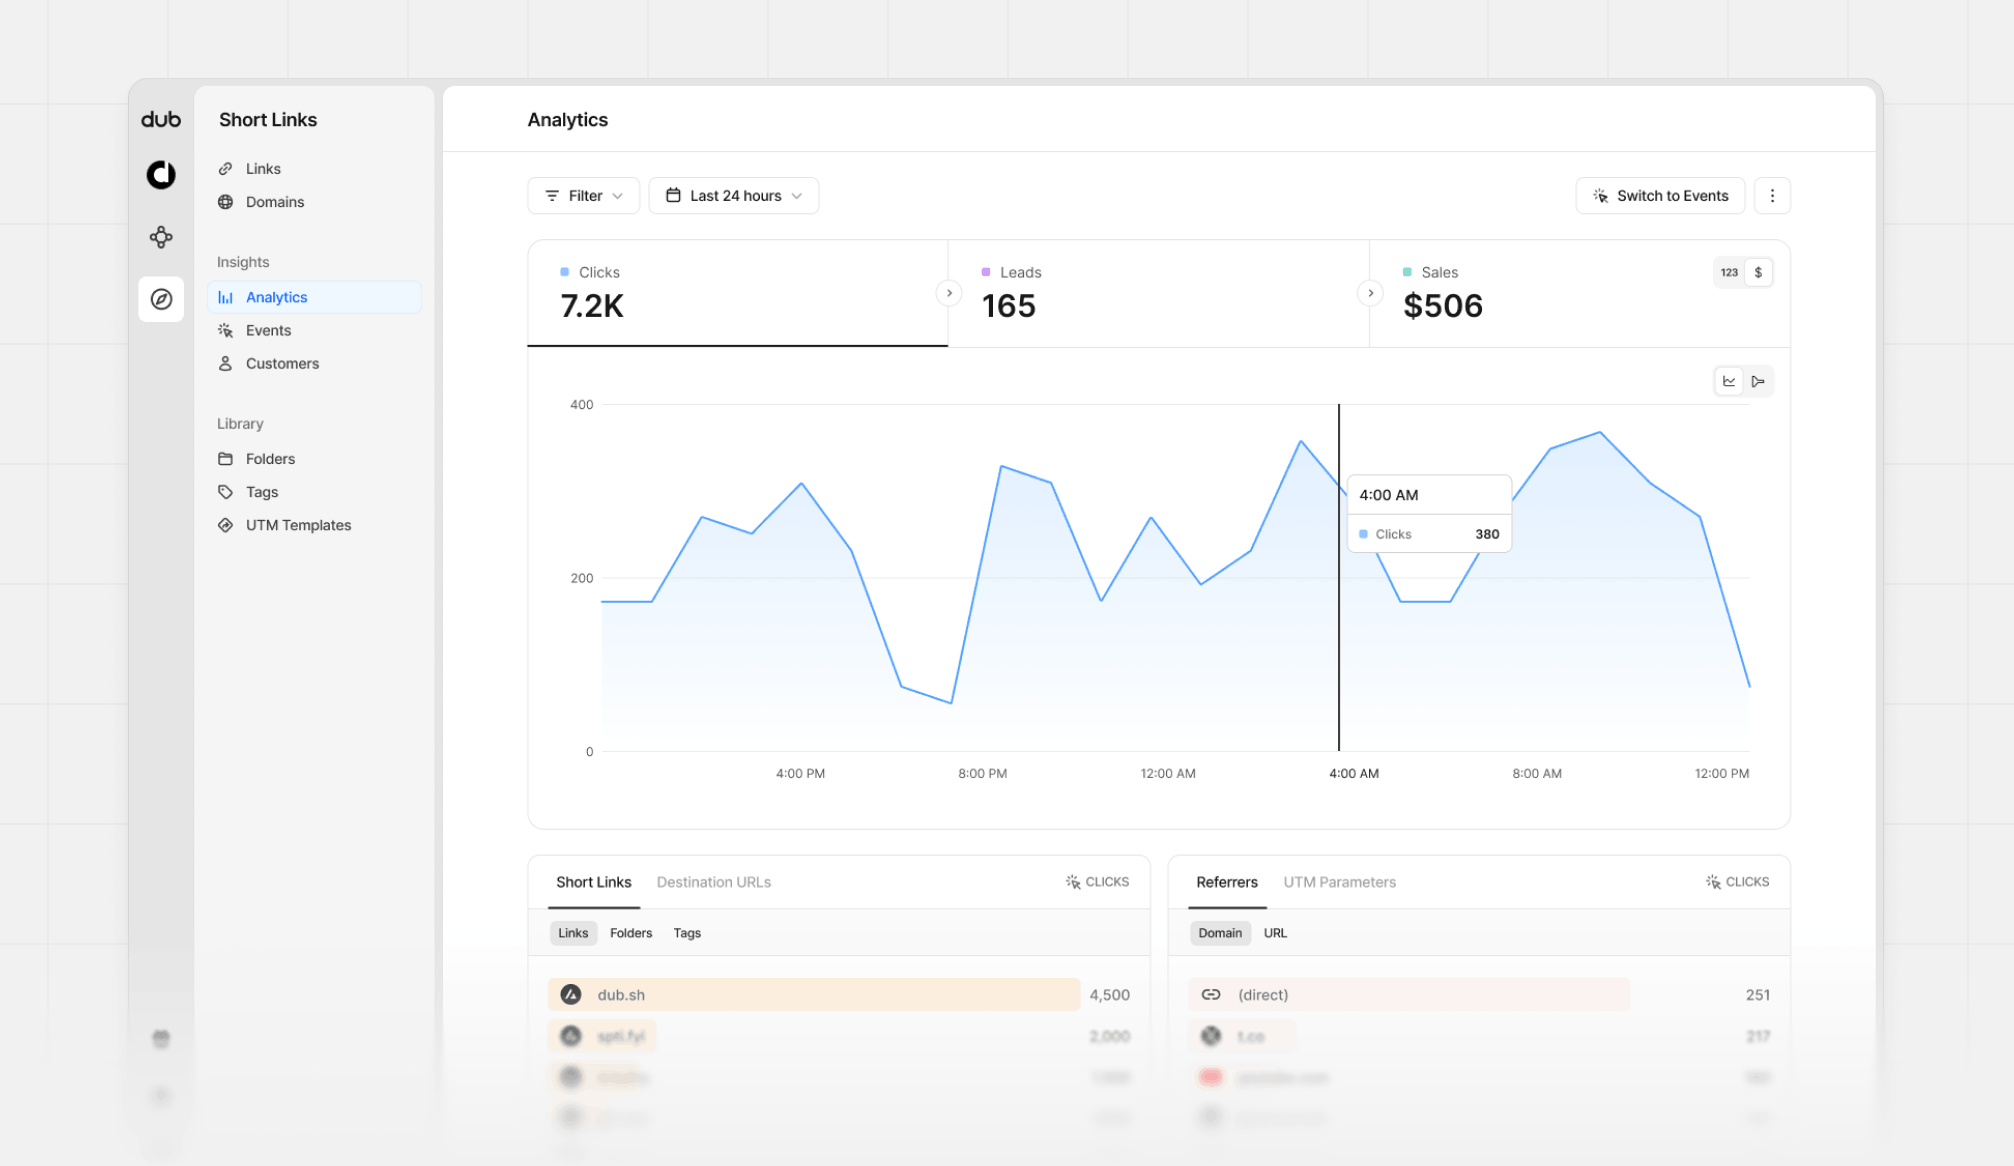2014x1166 pixels.
Task: Switch to the line chart view
Action: tap(1729, 381)
